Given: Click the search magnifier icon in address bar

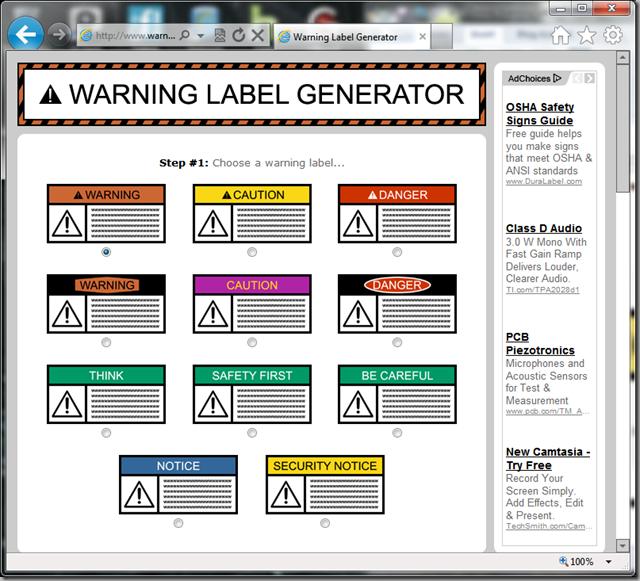Looking at the screenshot, I should tap(185, 36).
